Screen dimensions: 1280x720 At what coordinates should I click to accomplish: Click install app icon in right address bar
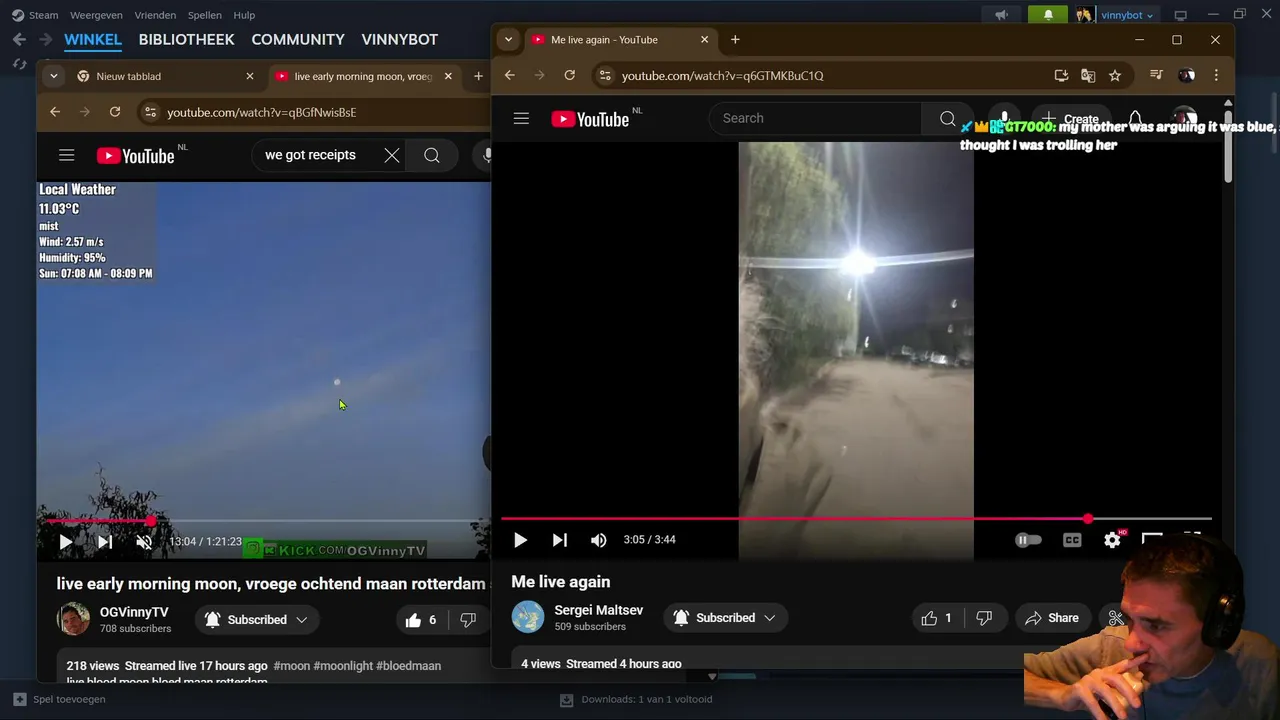[1061, 75]
